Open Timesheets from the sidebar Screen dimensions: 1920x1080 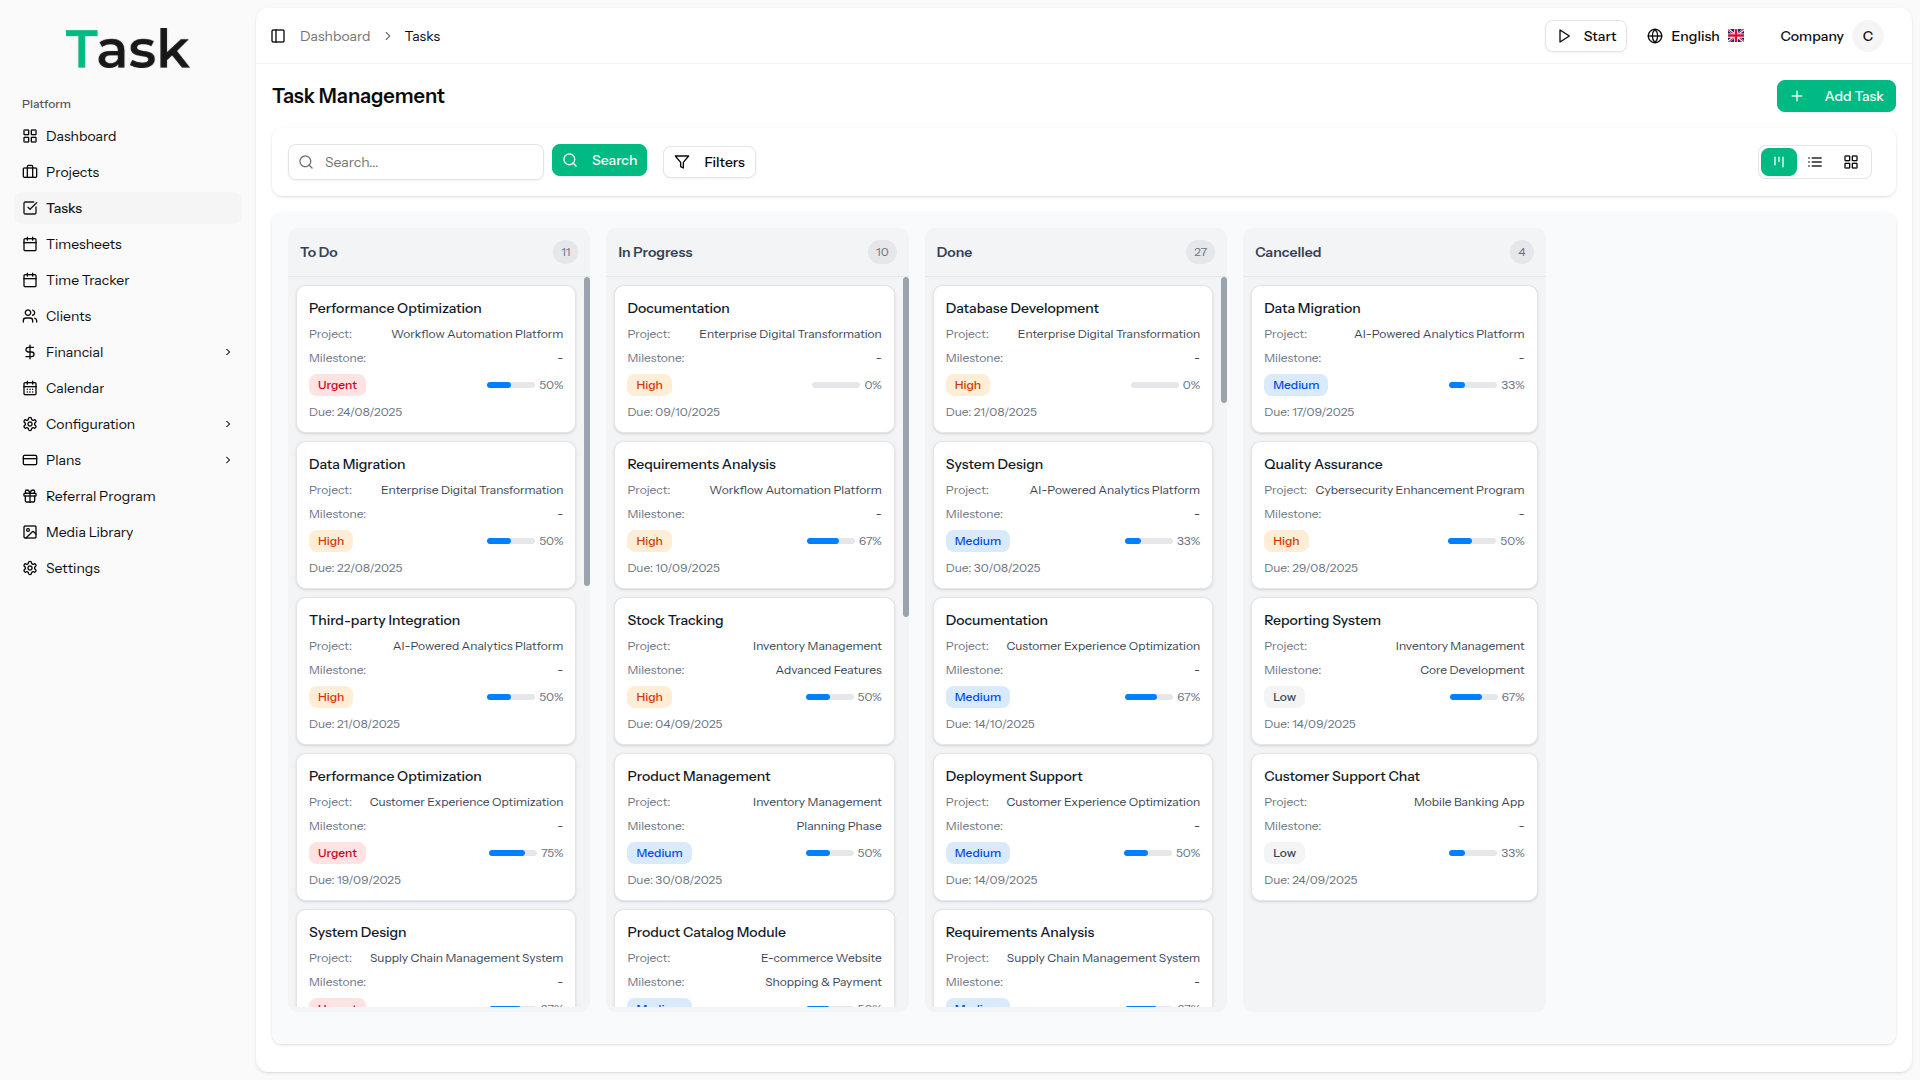point(84,244)
